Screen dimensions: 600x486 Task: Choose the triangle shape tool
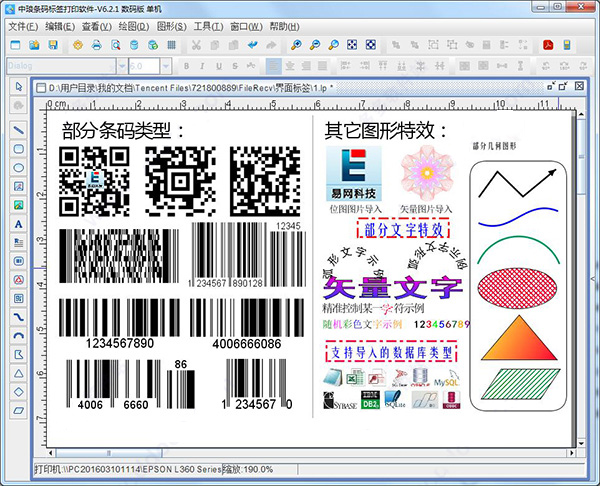tap(19, 372)
